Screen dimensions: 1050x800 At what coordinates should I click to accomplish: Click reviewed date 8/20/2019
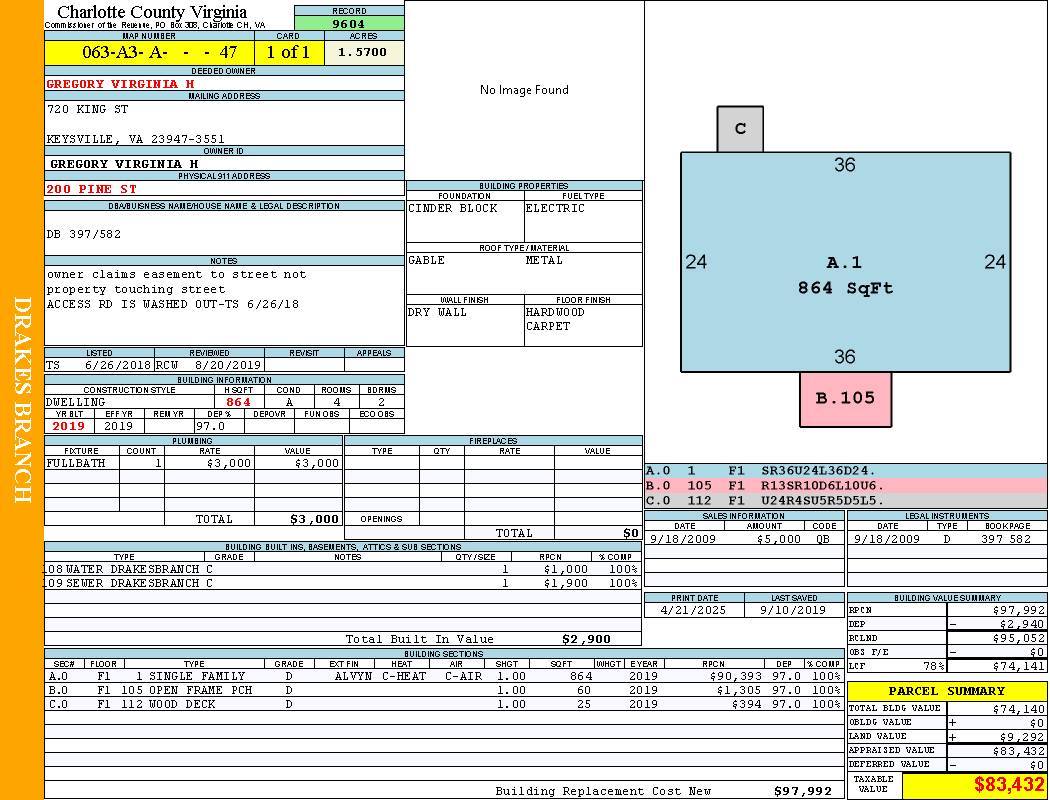click(x=228, y=366)
